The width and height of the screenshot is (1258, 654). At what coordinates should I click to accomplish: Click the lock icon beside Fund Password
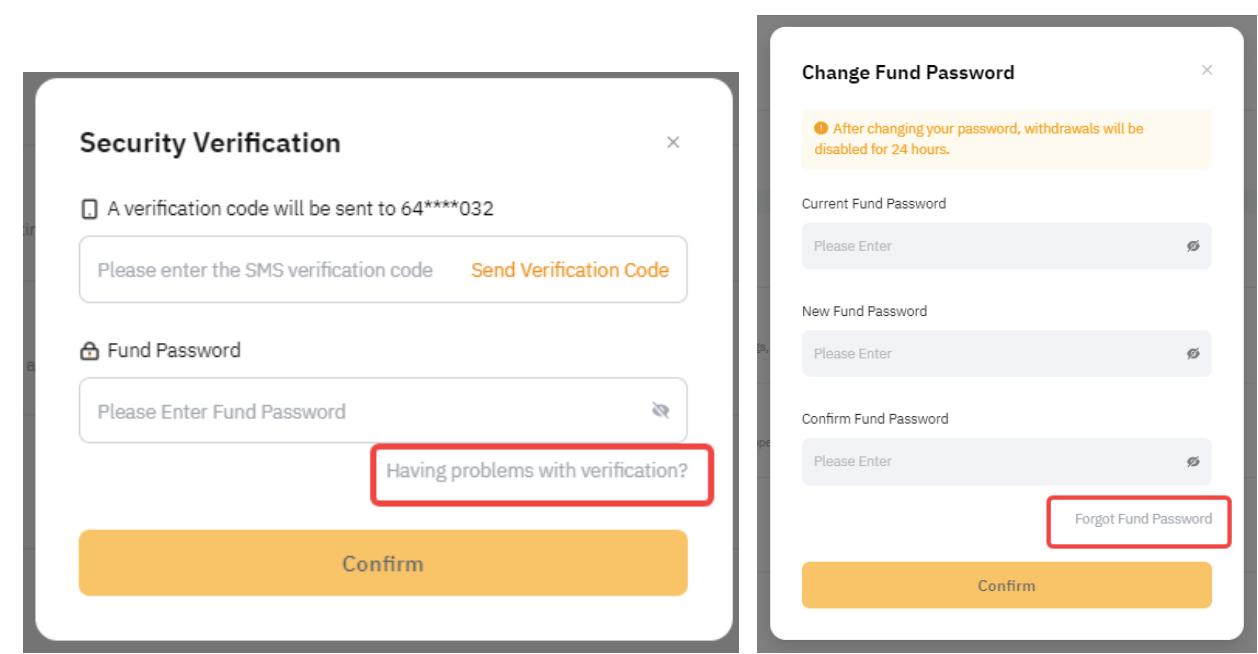89,351
